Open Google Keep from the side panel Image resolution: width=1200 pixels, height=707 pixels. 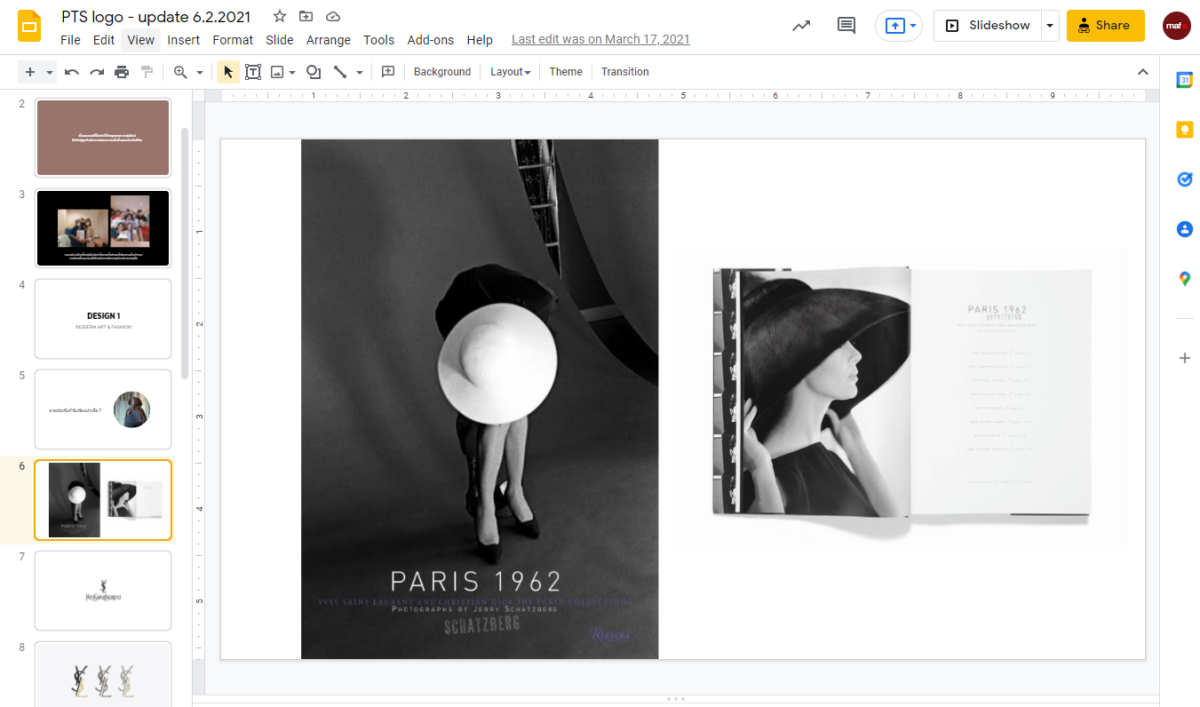(1184, 129)
